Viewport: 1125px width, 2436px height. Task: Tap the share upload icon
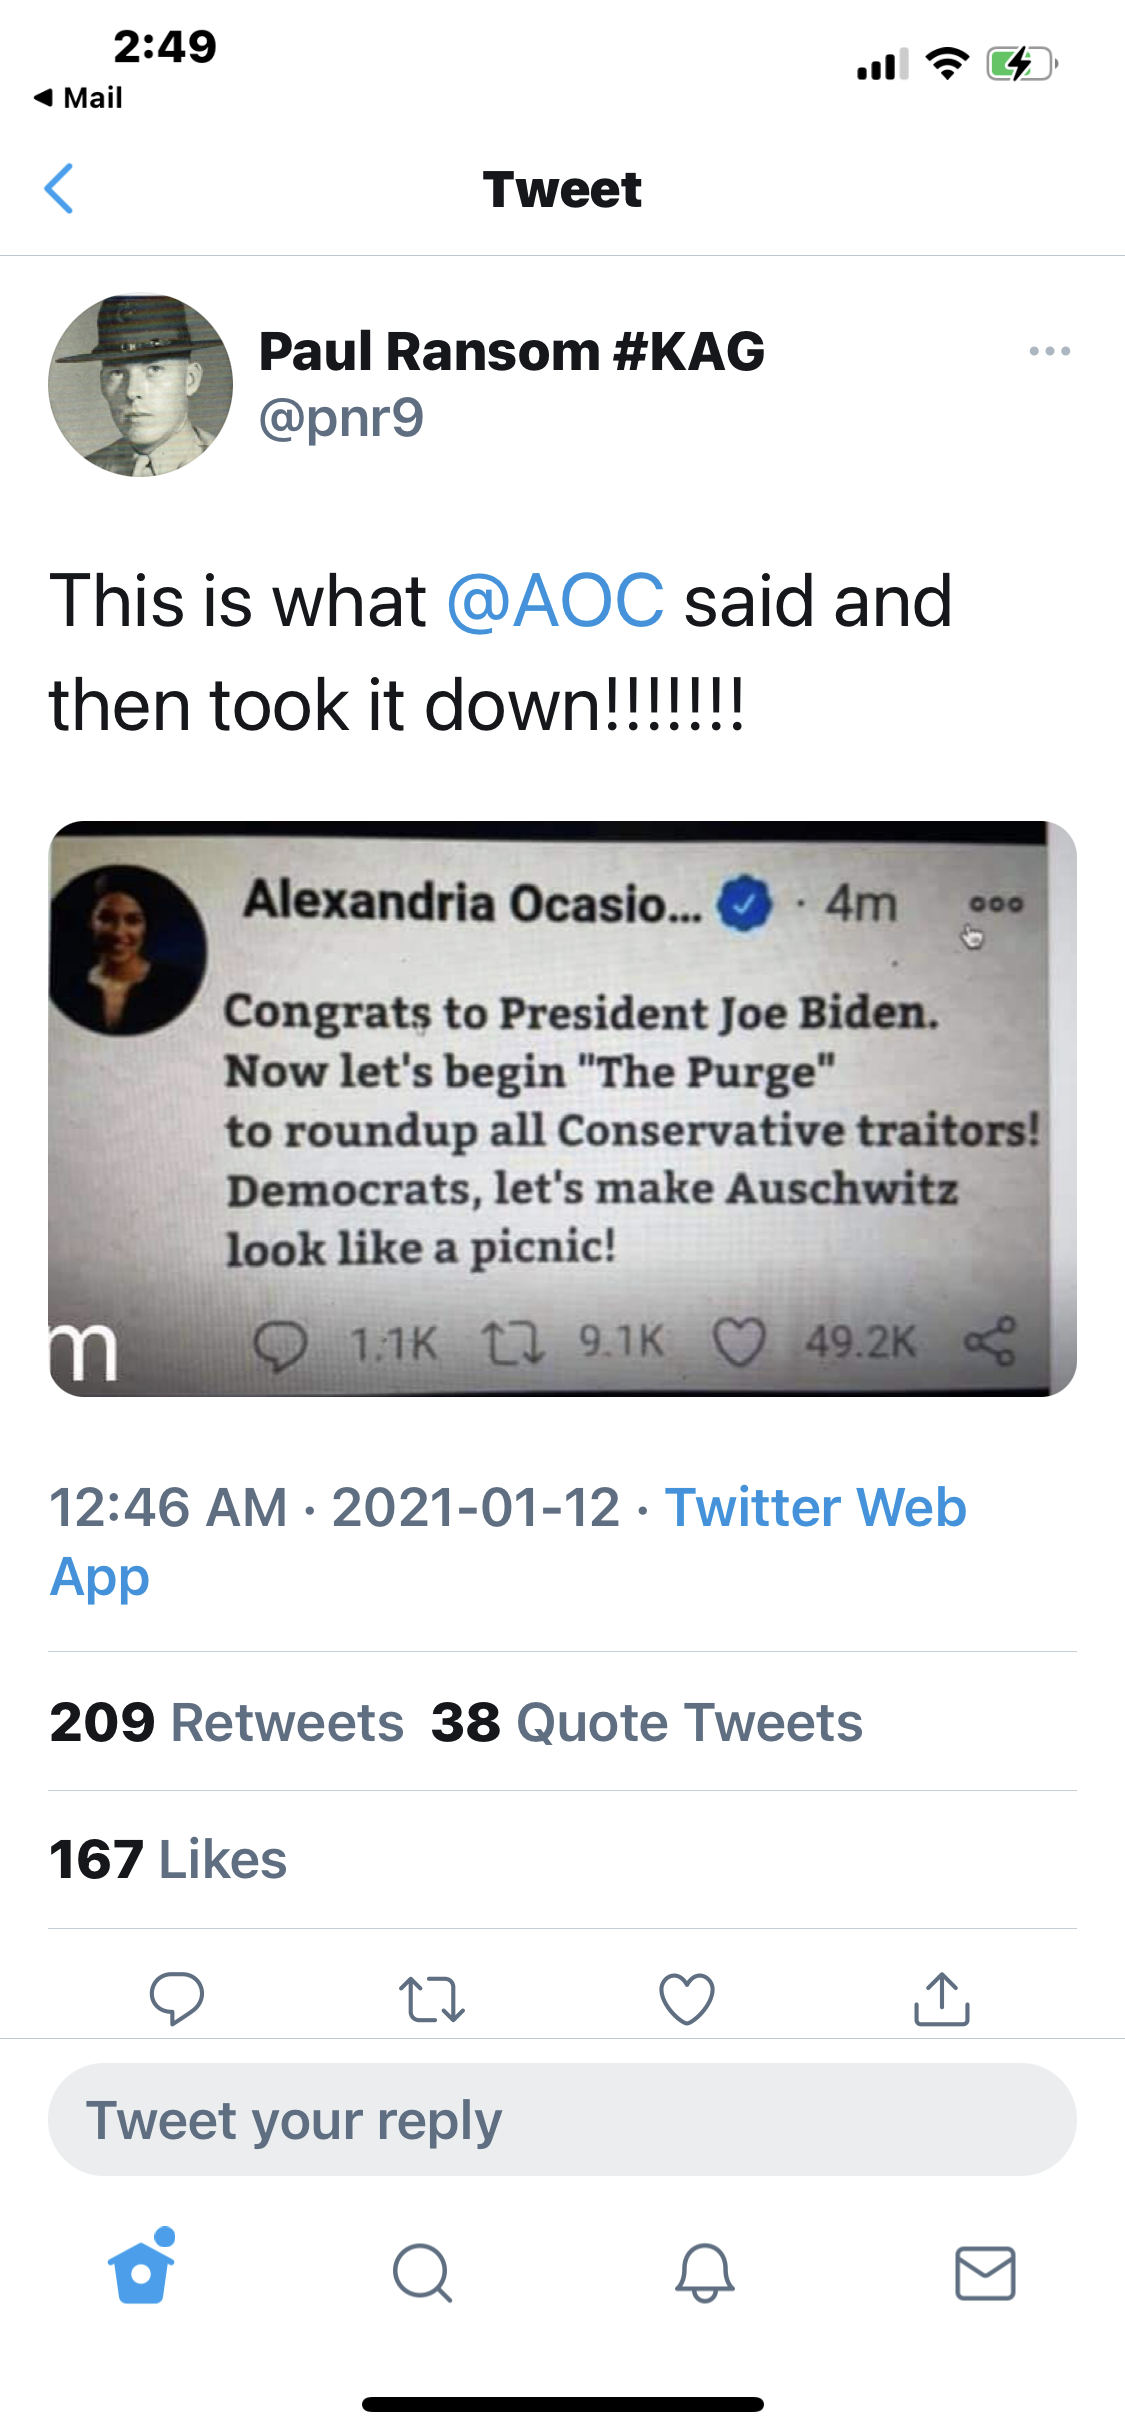(941, 1998)
